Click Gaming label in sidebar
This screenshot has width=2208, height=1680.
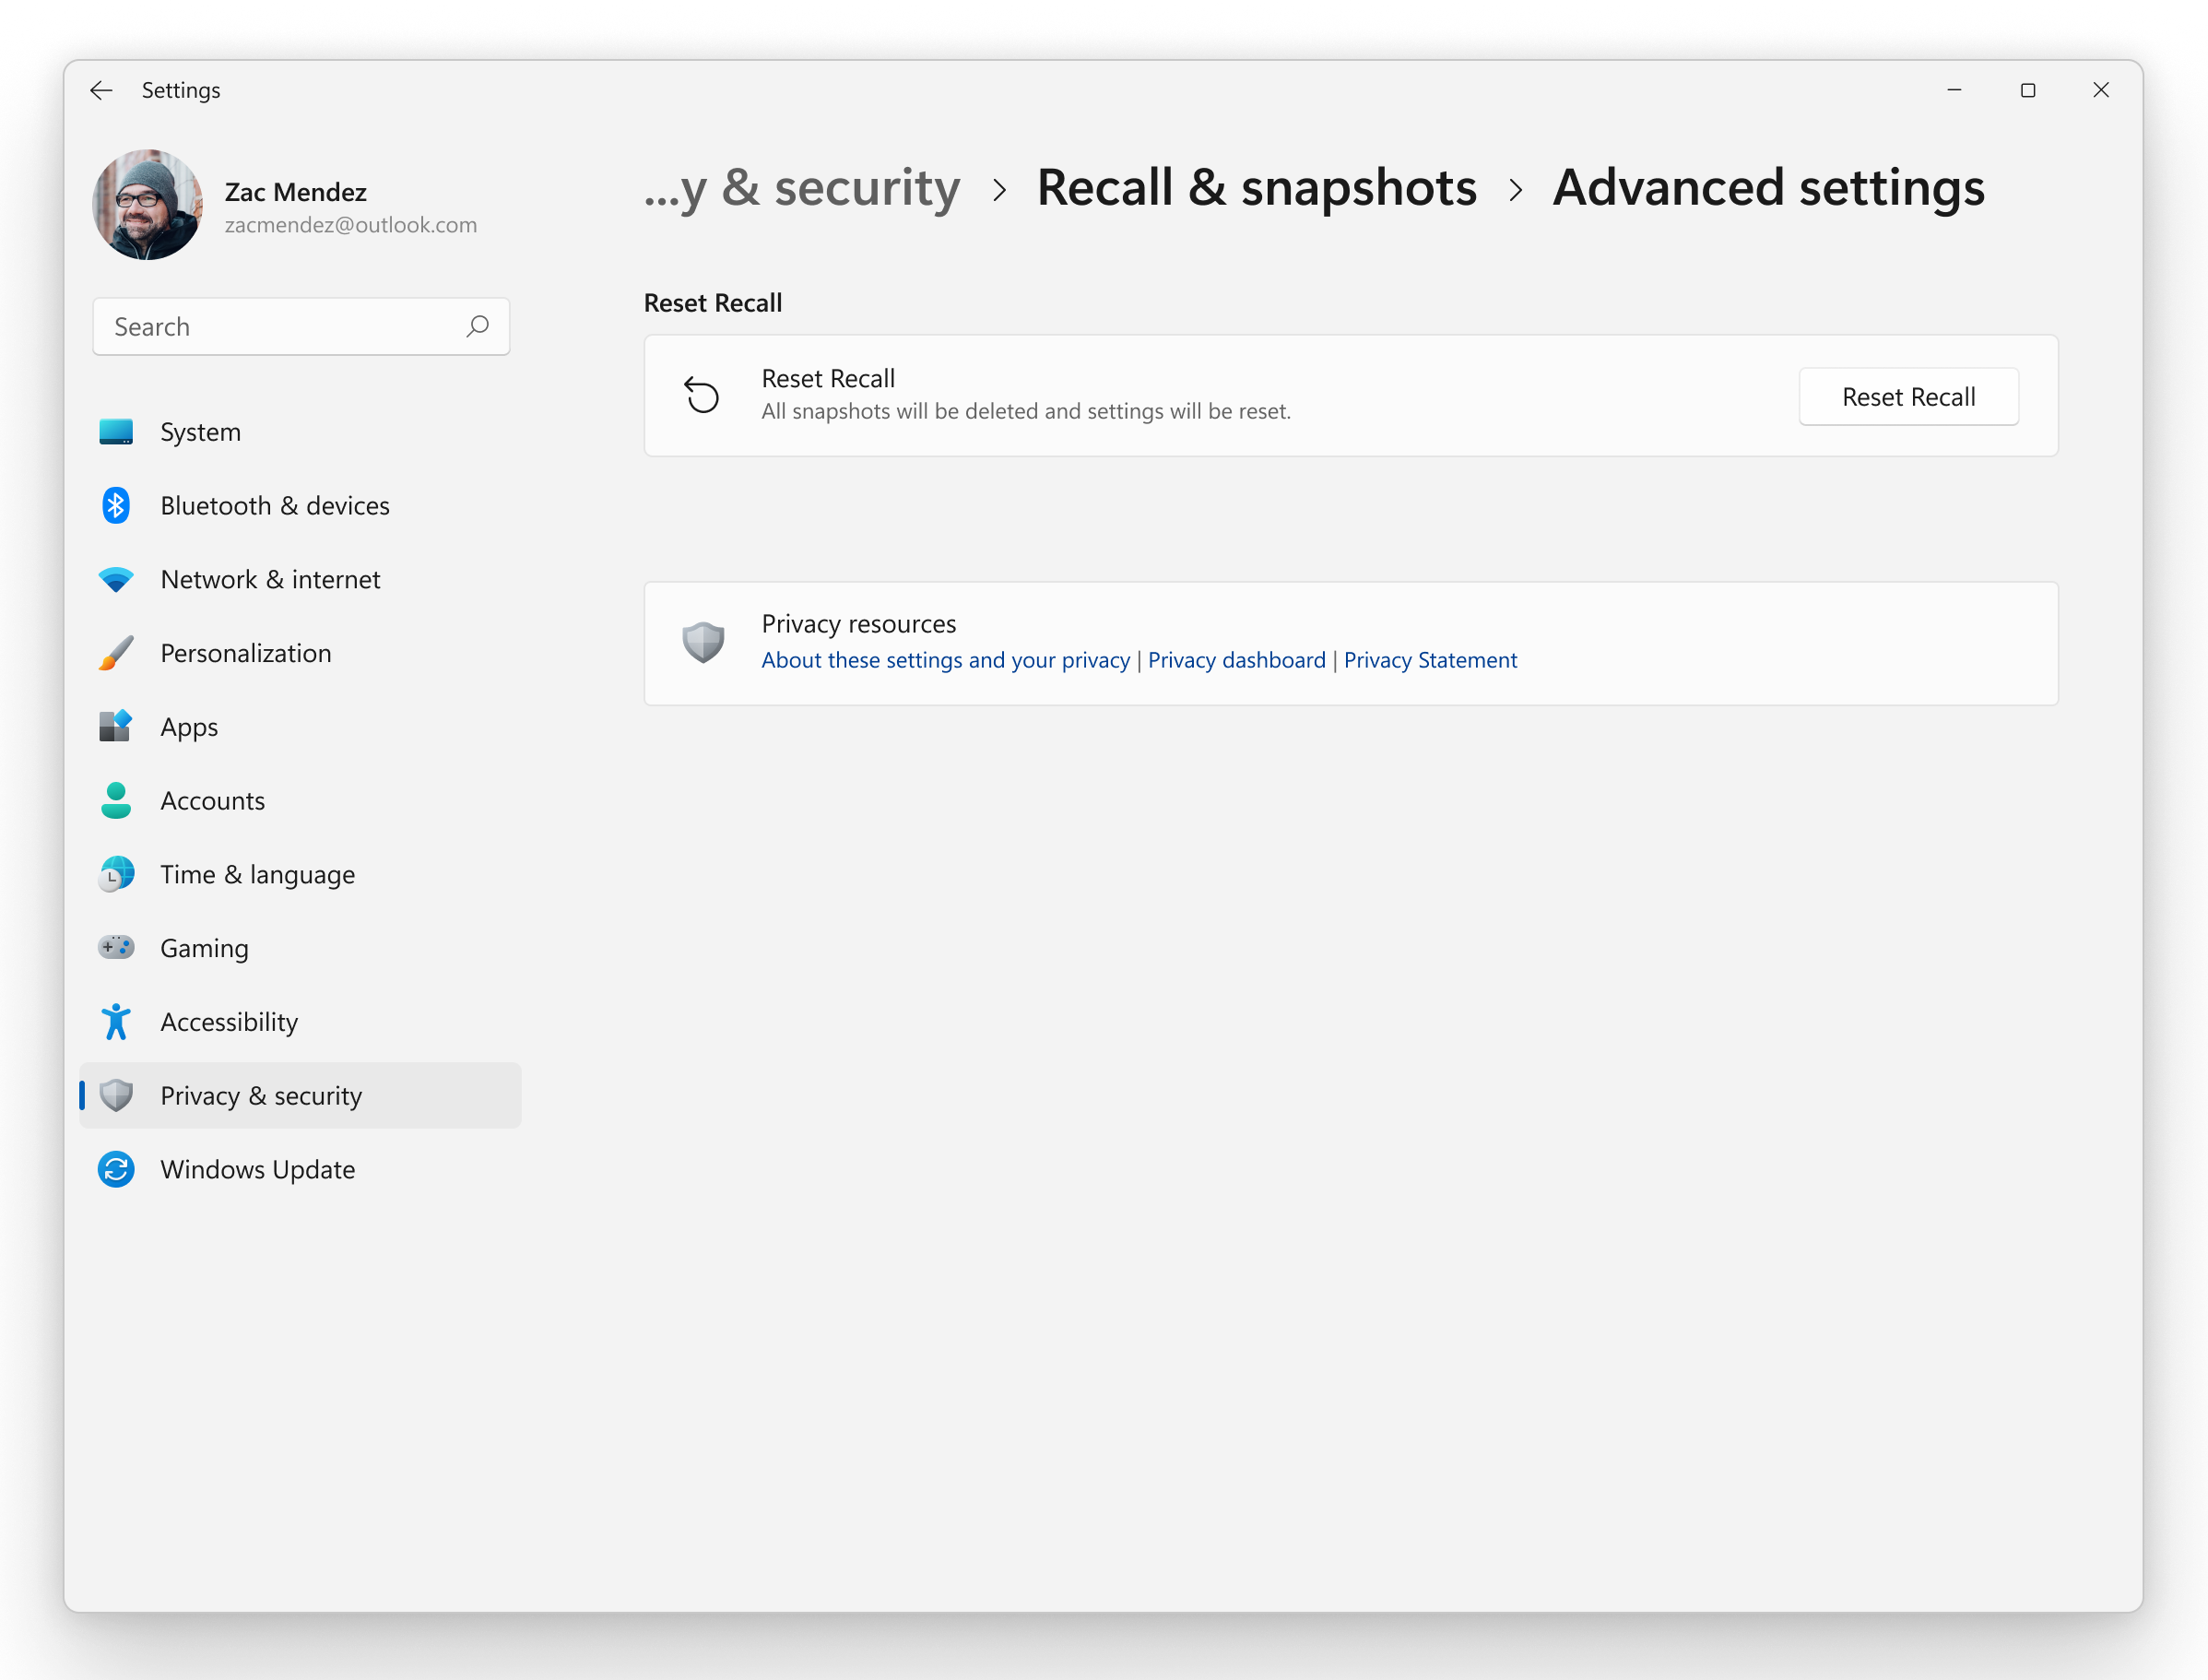[x=205, y=948]
